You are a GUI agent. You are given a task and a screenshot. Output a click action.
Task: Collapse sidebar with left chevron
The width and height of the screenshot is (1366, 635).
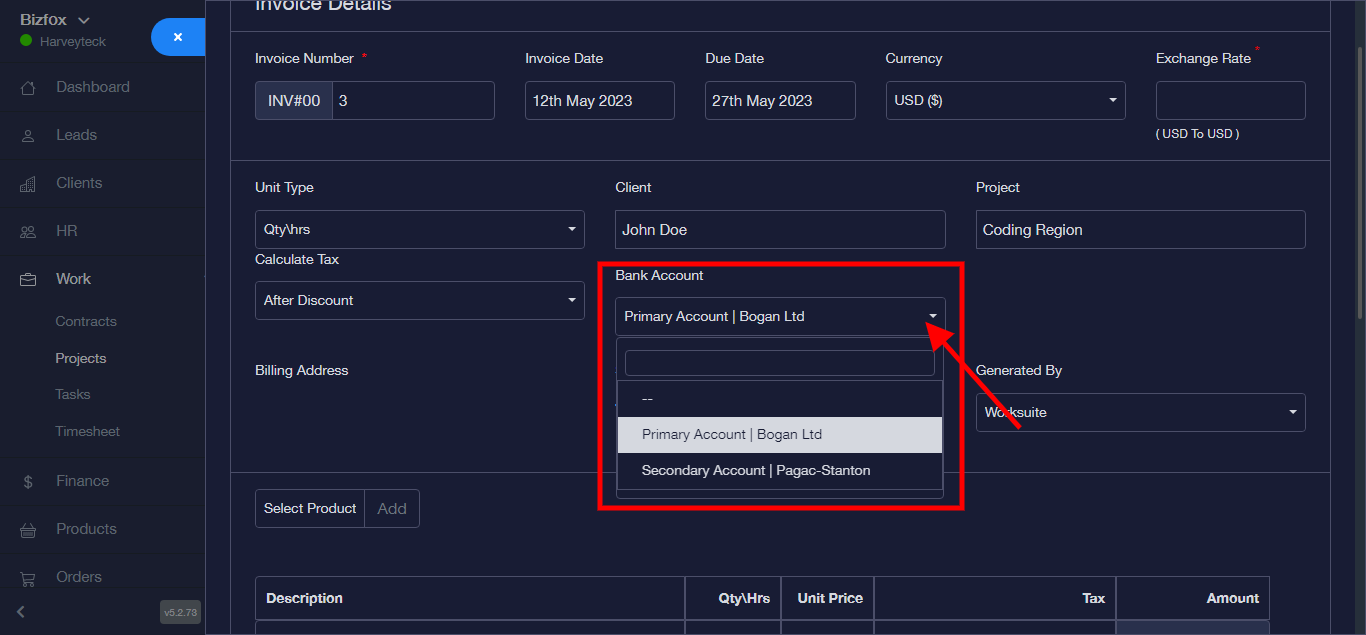tap(21, 611)
